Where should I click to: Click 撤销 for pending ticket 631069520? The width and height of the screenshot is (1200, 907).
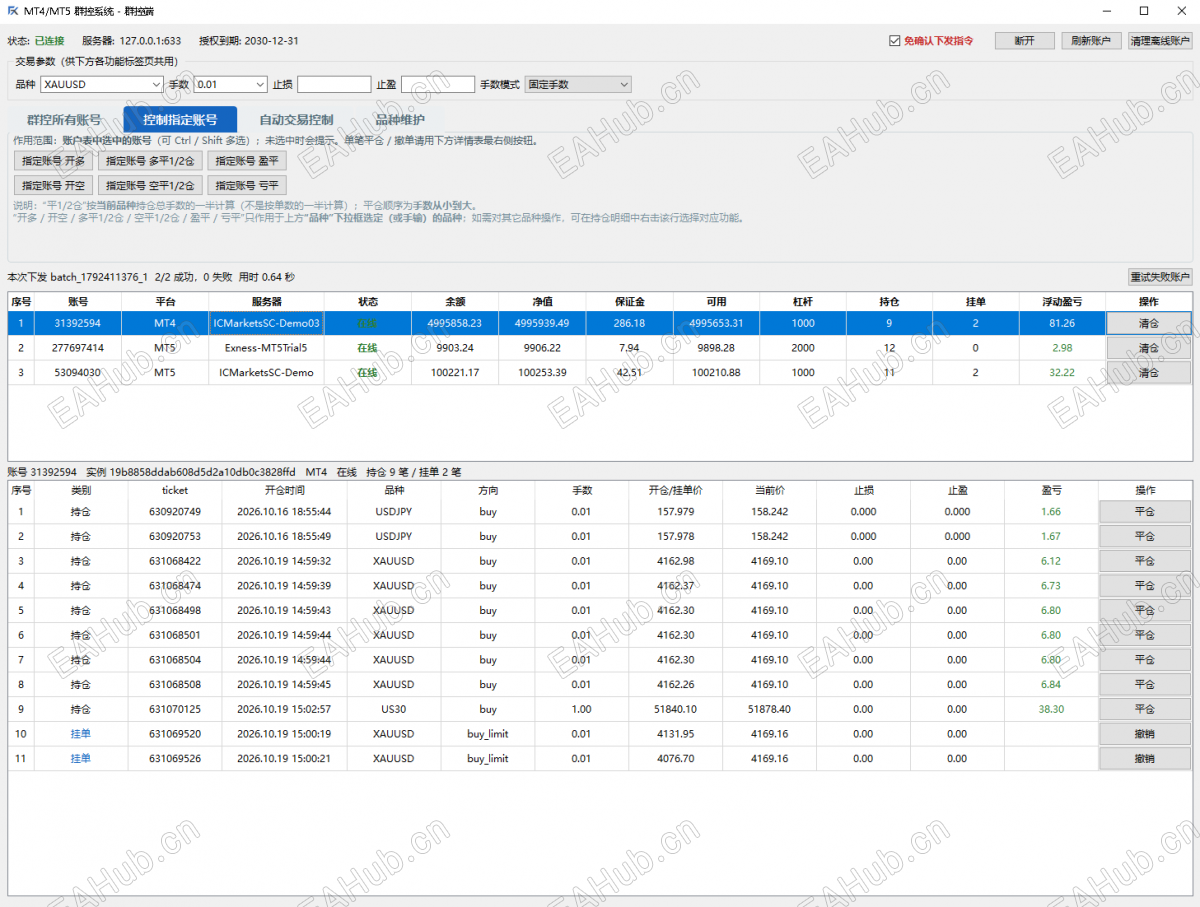[x=1145, y=734]
